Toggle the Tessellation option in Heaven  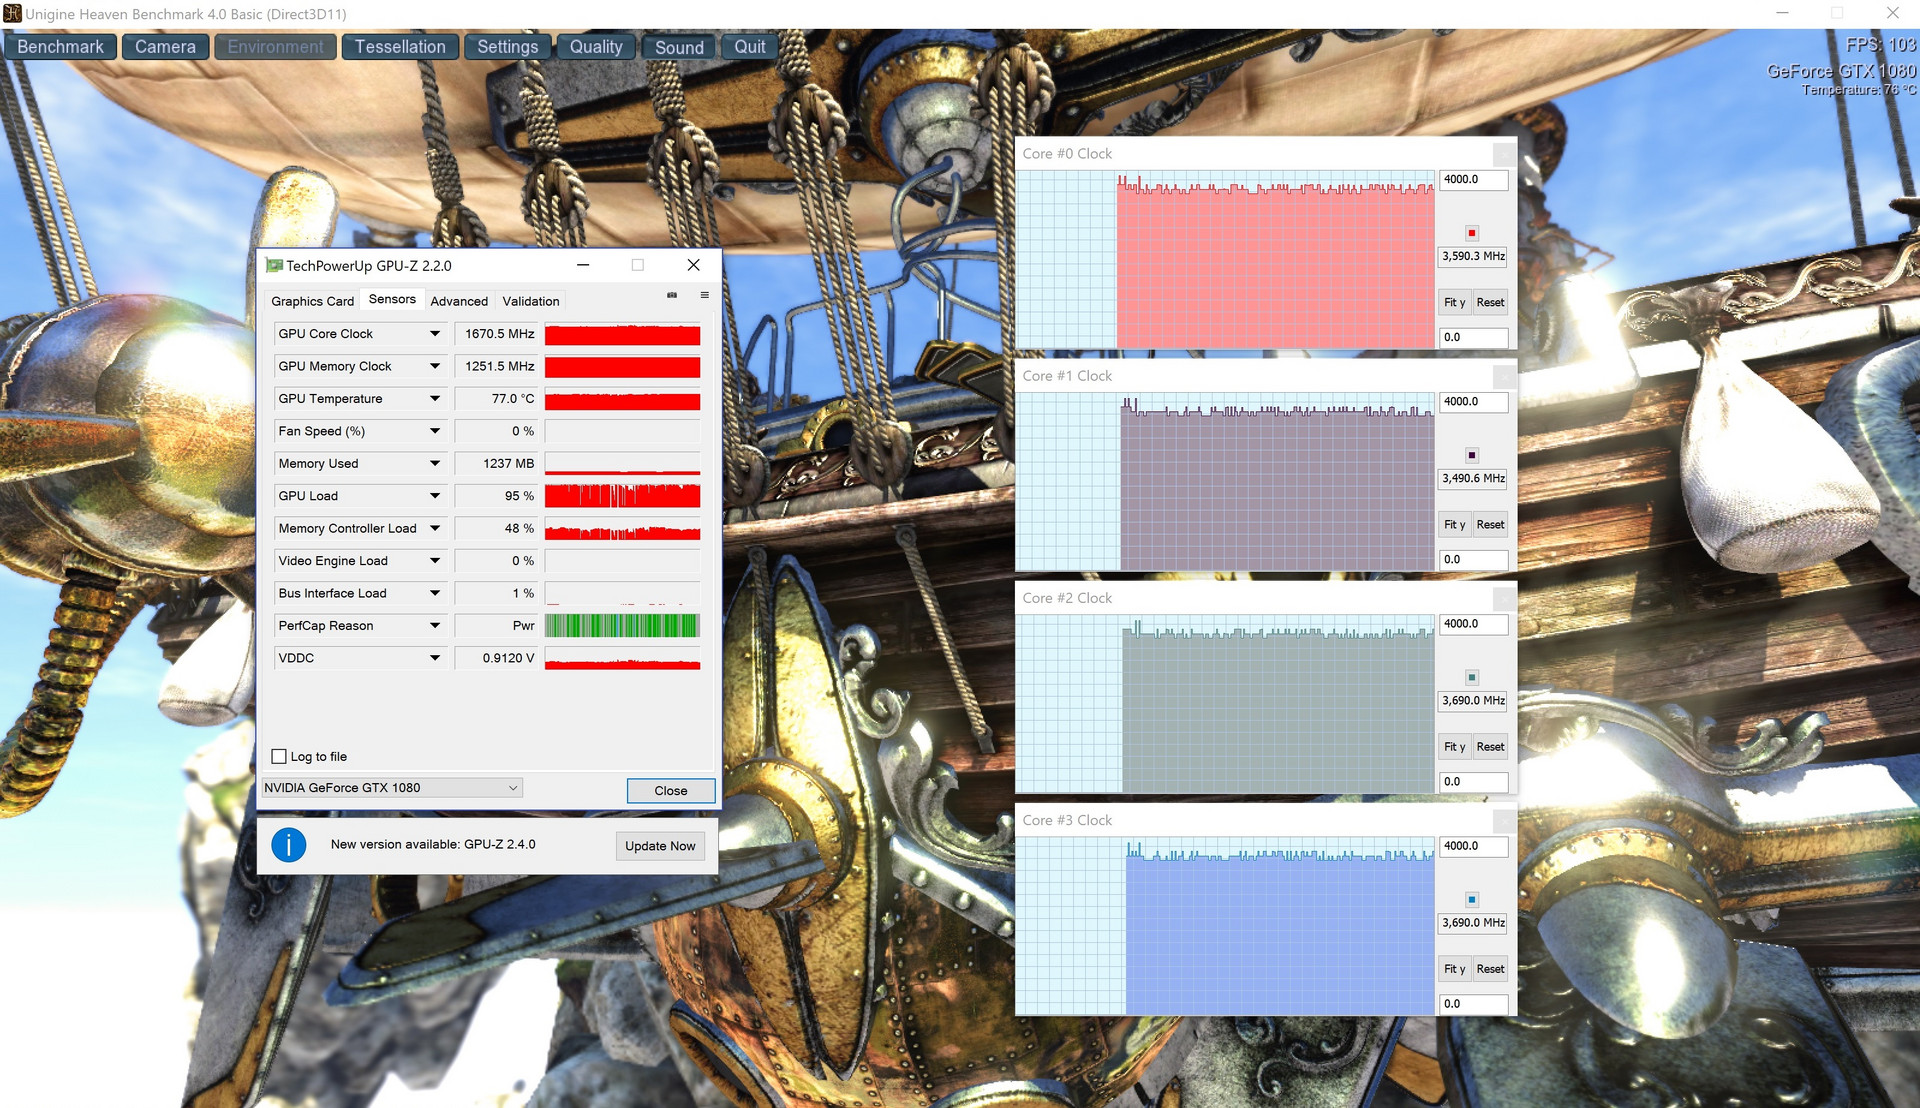[x=400, y=47]
